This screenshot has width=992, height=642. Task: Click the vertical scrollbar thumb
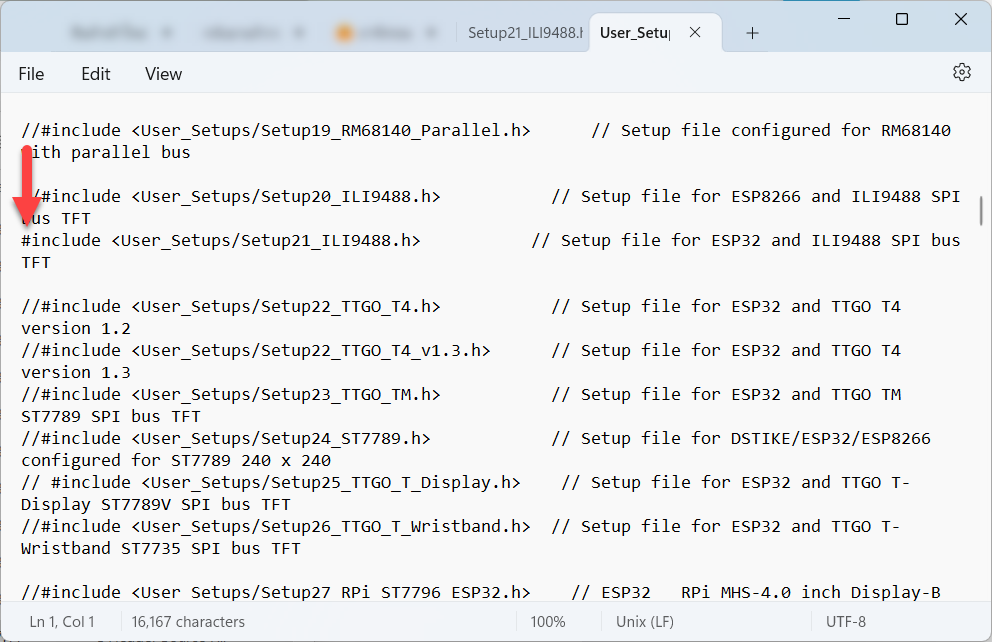coord(981,211)
